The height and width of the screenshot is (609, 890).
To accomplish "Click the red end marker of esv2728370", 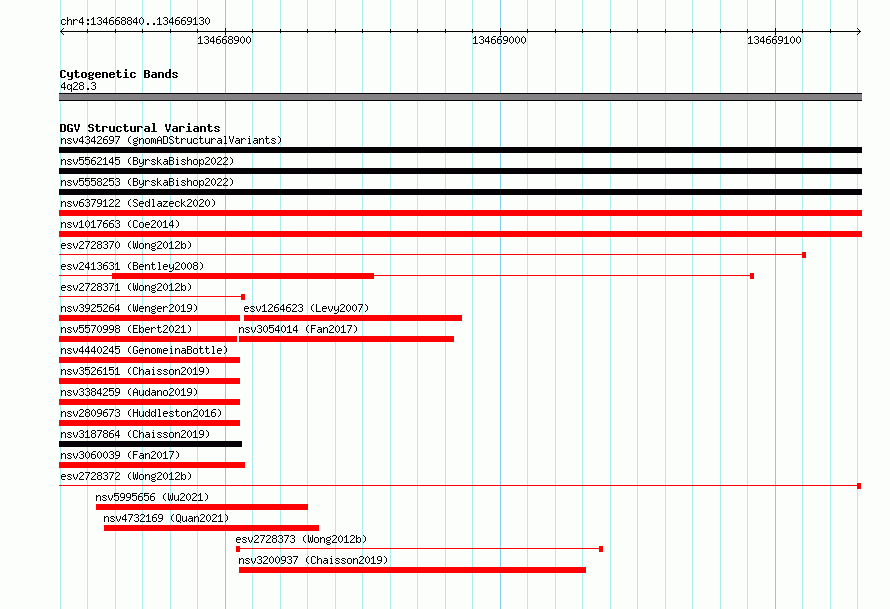I will (x=804, y=255).
